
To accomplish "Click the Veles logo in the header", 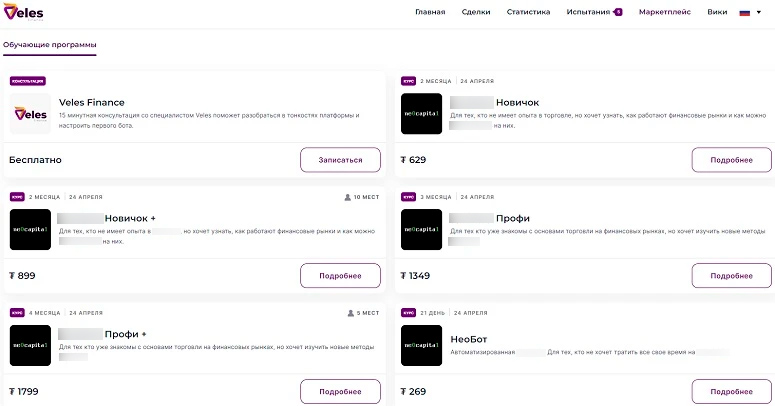I will (x=24, y=12).
